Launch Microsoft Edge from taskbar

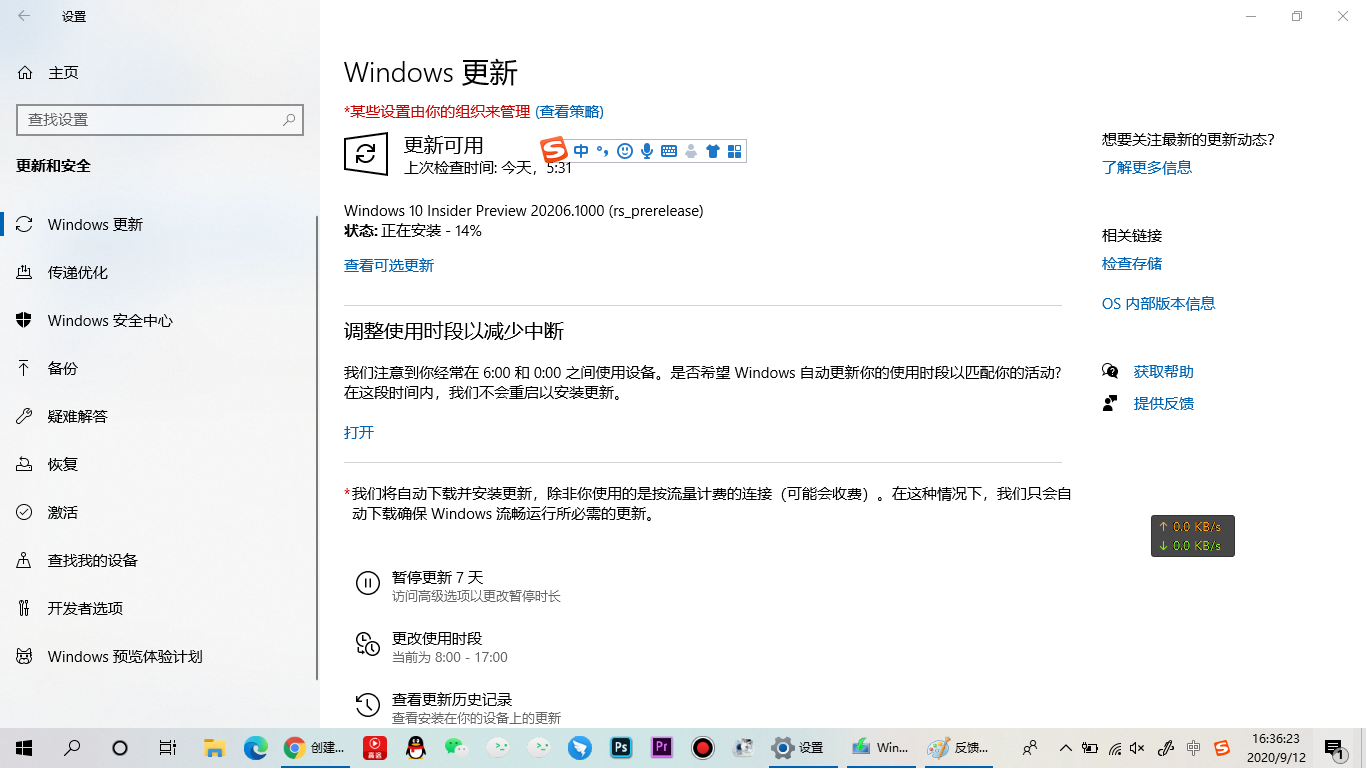[x=256, y=747]
